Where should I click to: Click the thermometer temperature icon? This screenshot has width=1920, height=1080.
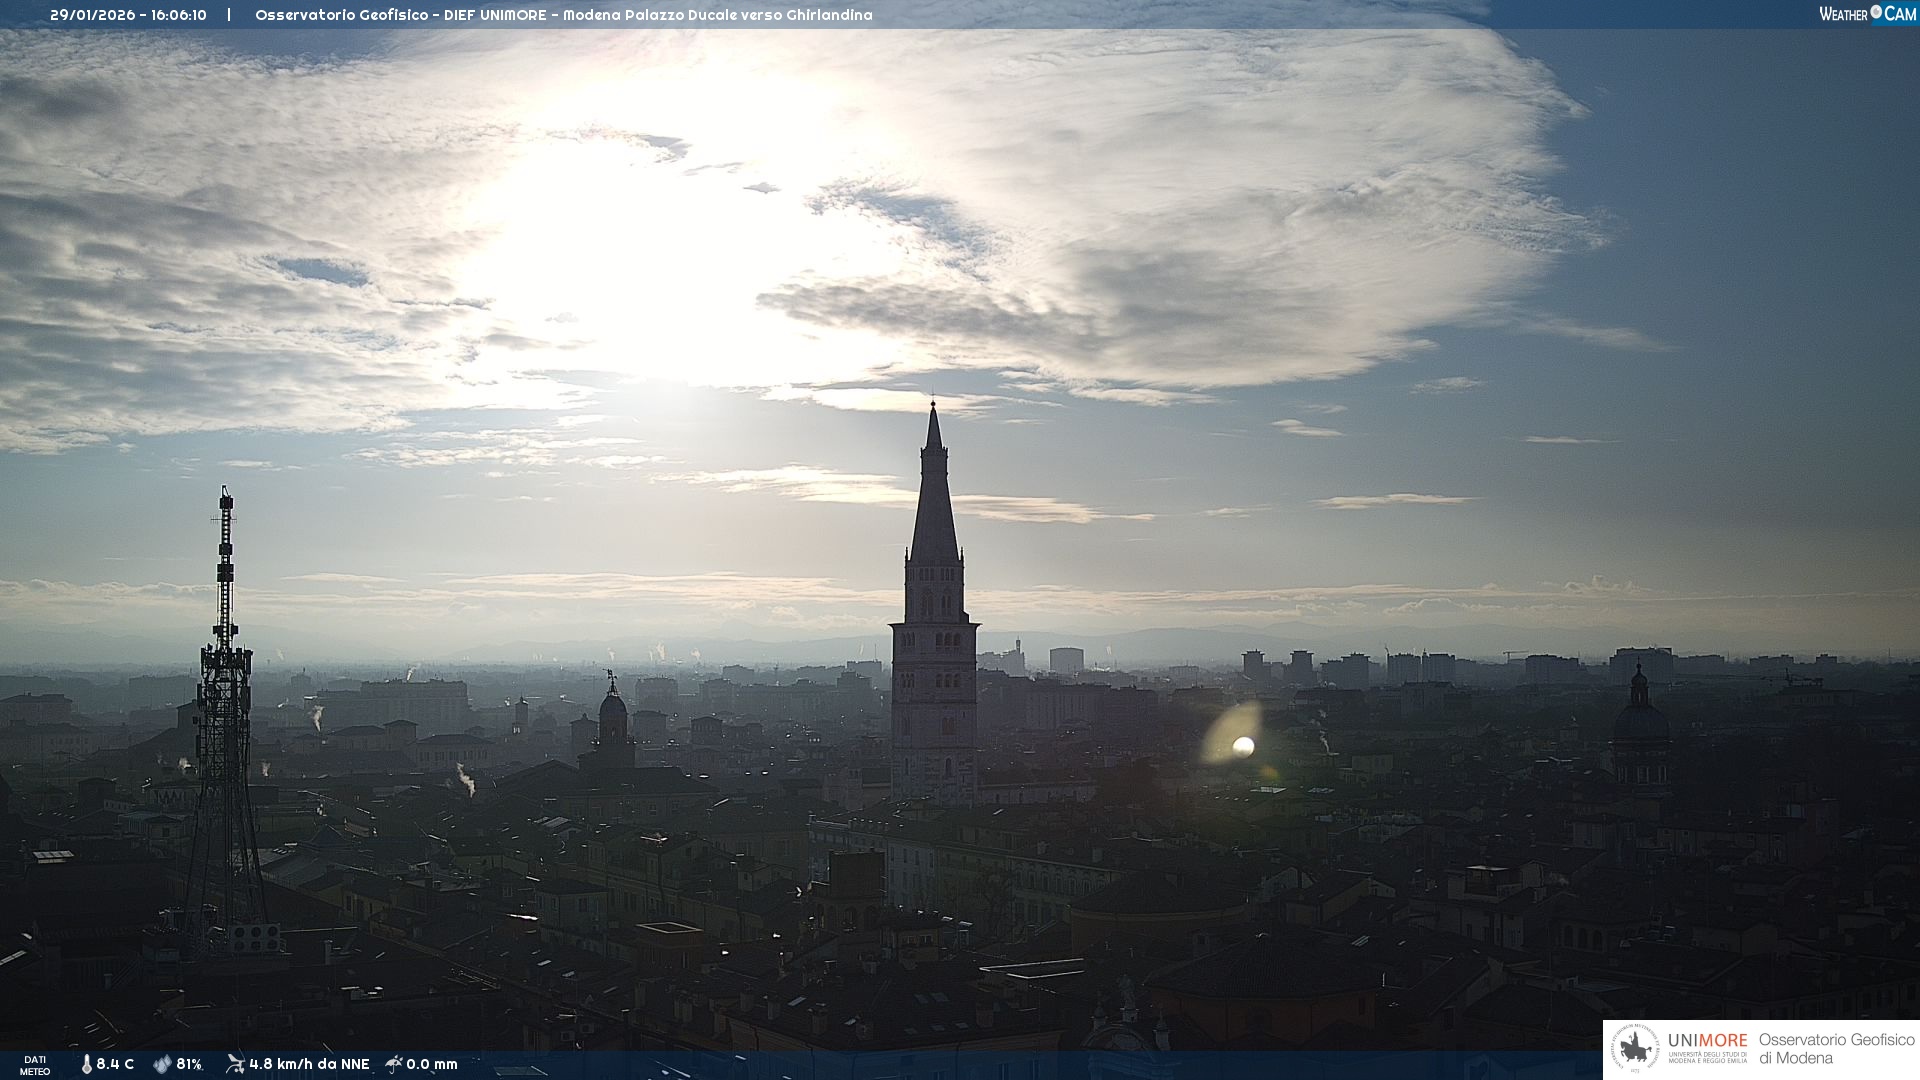pyautogui.click(x=87, y=1064)
